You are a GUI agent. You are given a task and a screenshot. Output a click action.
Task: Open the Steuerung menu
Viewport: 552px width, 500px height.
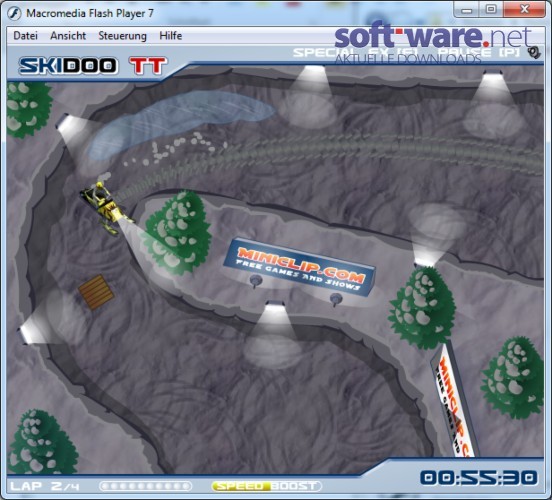point(122,36)
